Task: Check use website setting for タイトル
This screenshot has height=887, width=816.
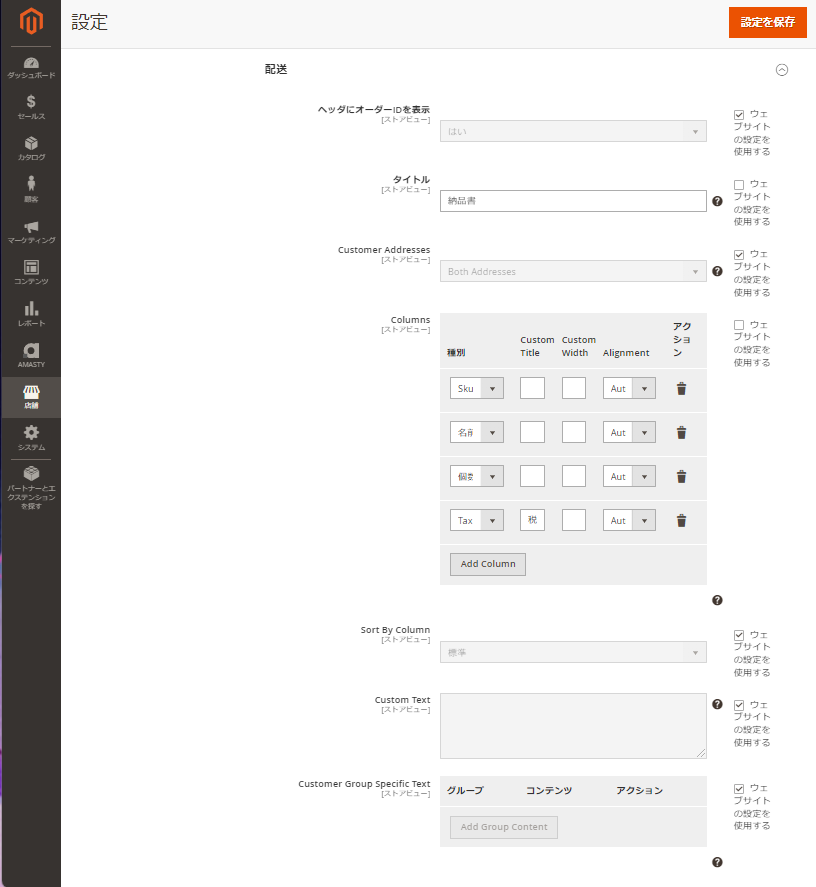Action: coord(738,185)
